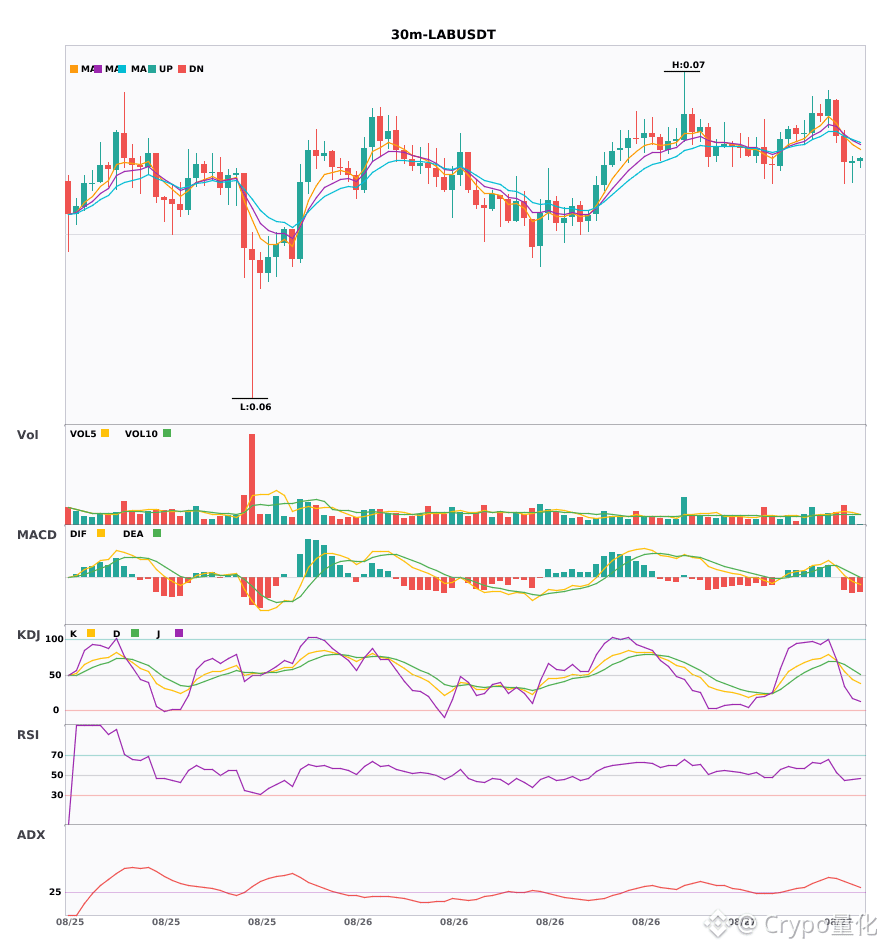
Task: Click the yellow VOL5 legend swatch
Action: (105, 433)
